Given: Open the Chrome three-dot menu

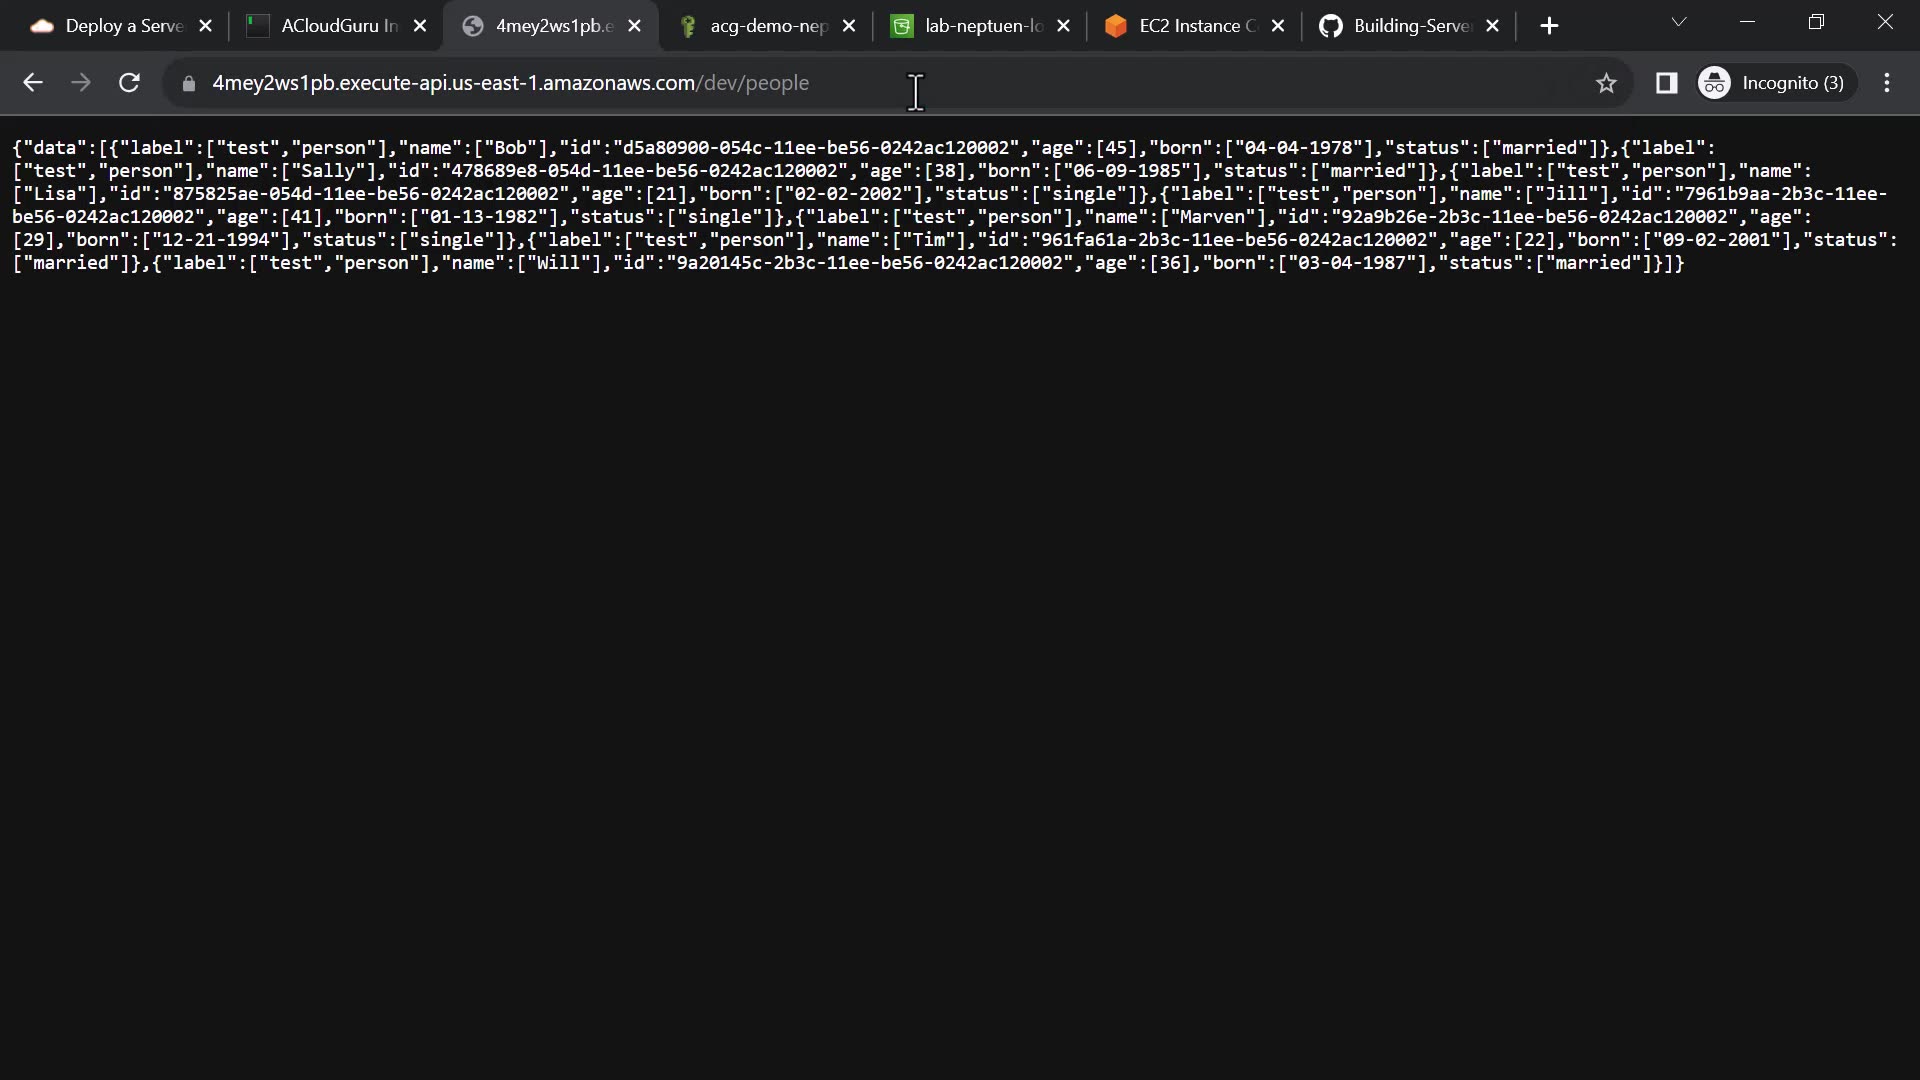Looking at the screenshot, I should pyautogui.click(x=1887, y=83).
